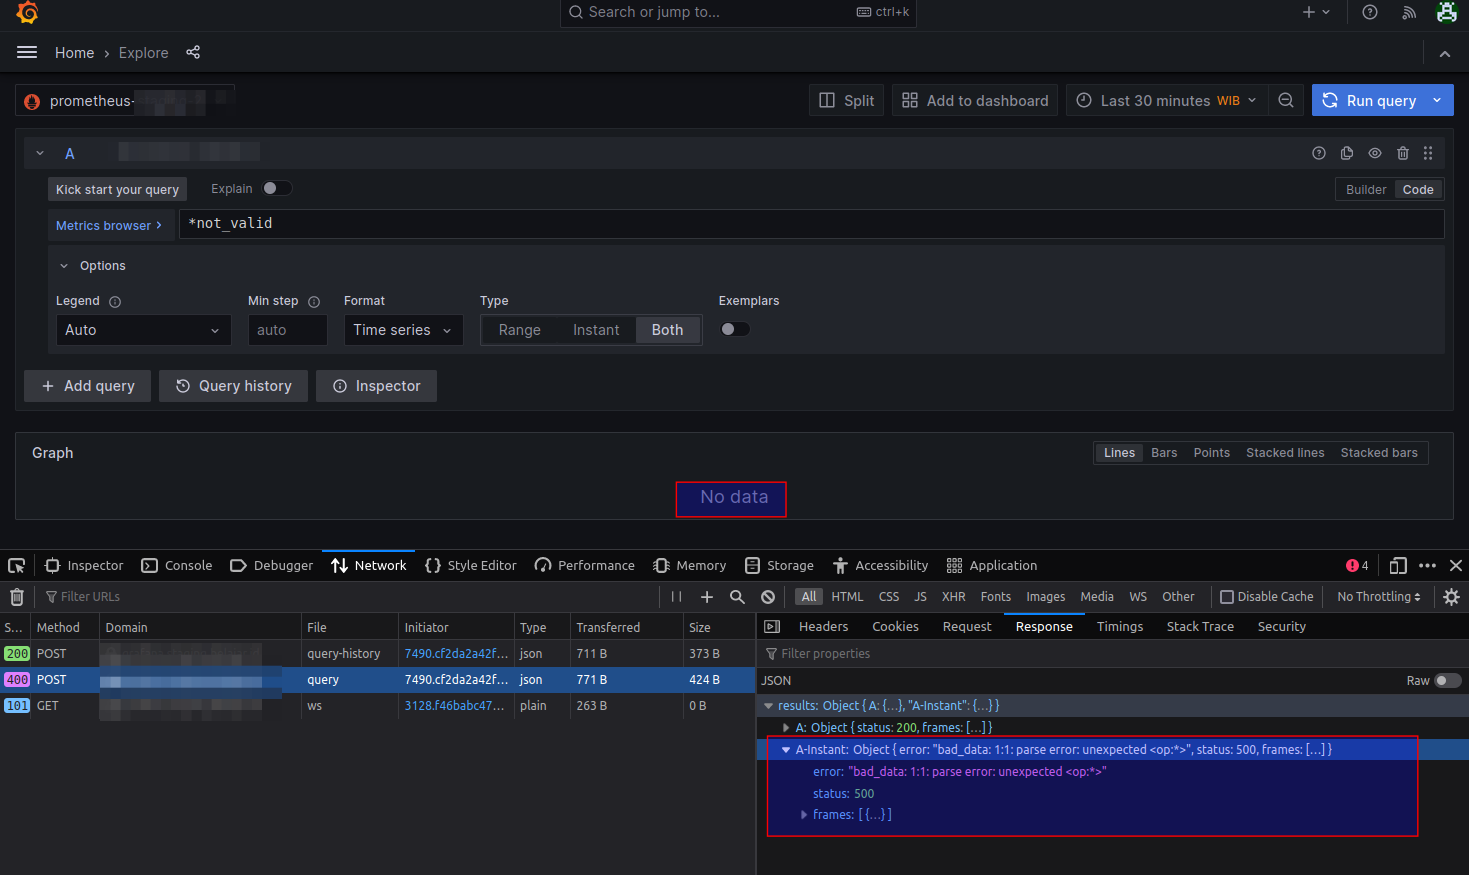
Task: Open the Legend Auto dropdown
Action: coord(143,330)
